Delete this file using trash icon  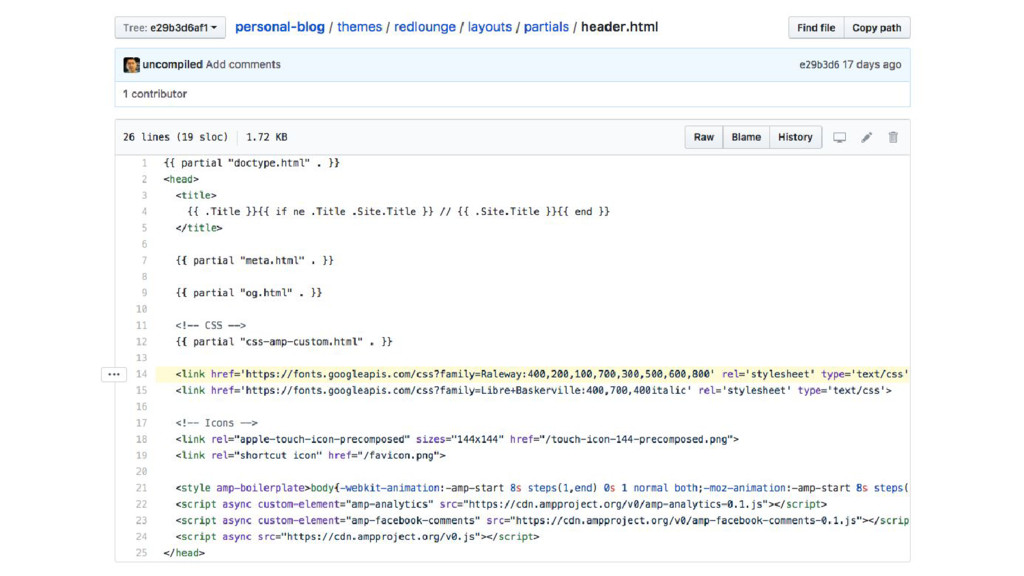[x=893, y=137]
